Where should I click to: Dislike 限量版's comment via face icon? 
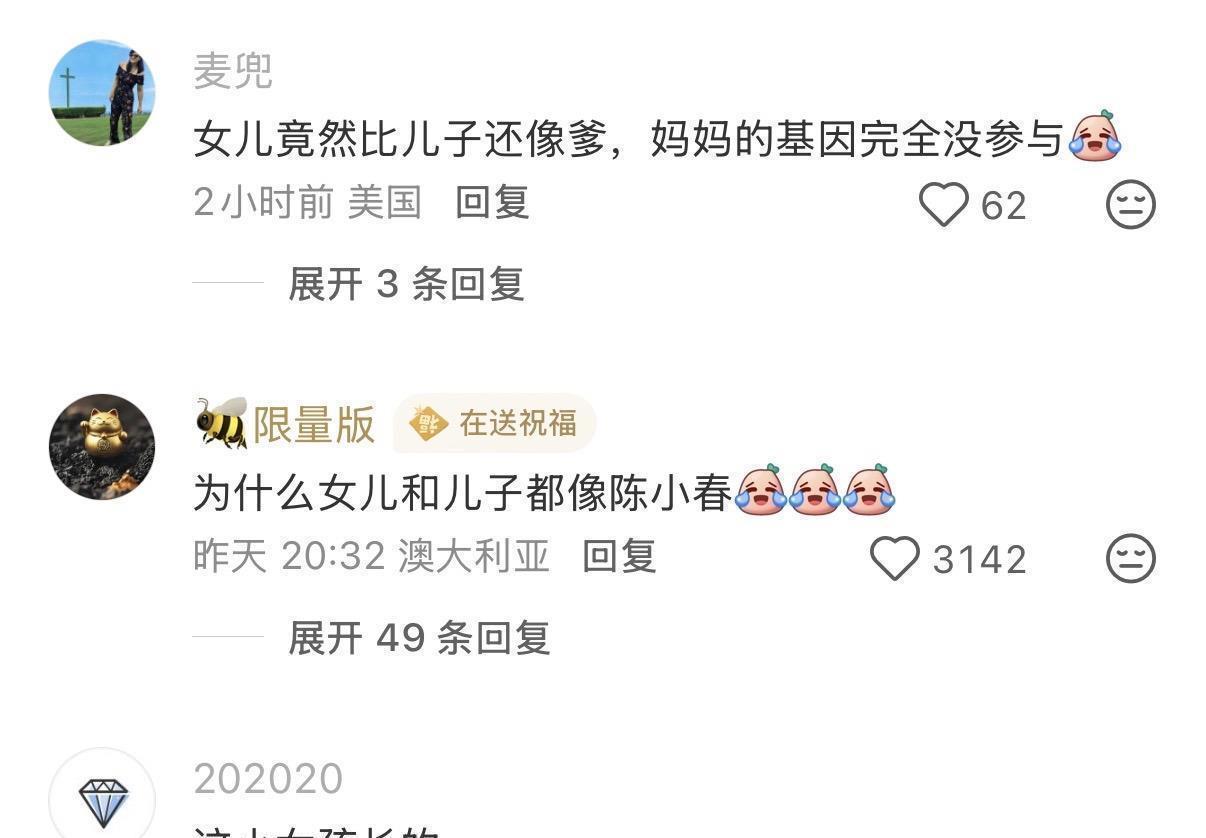click(1131, 558)
